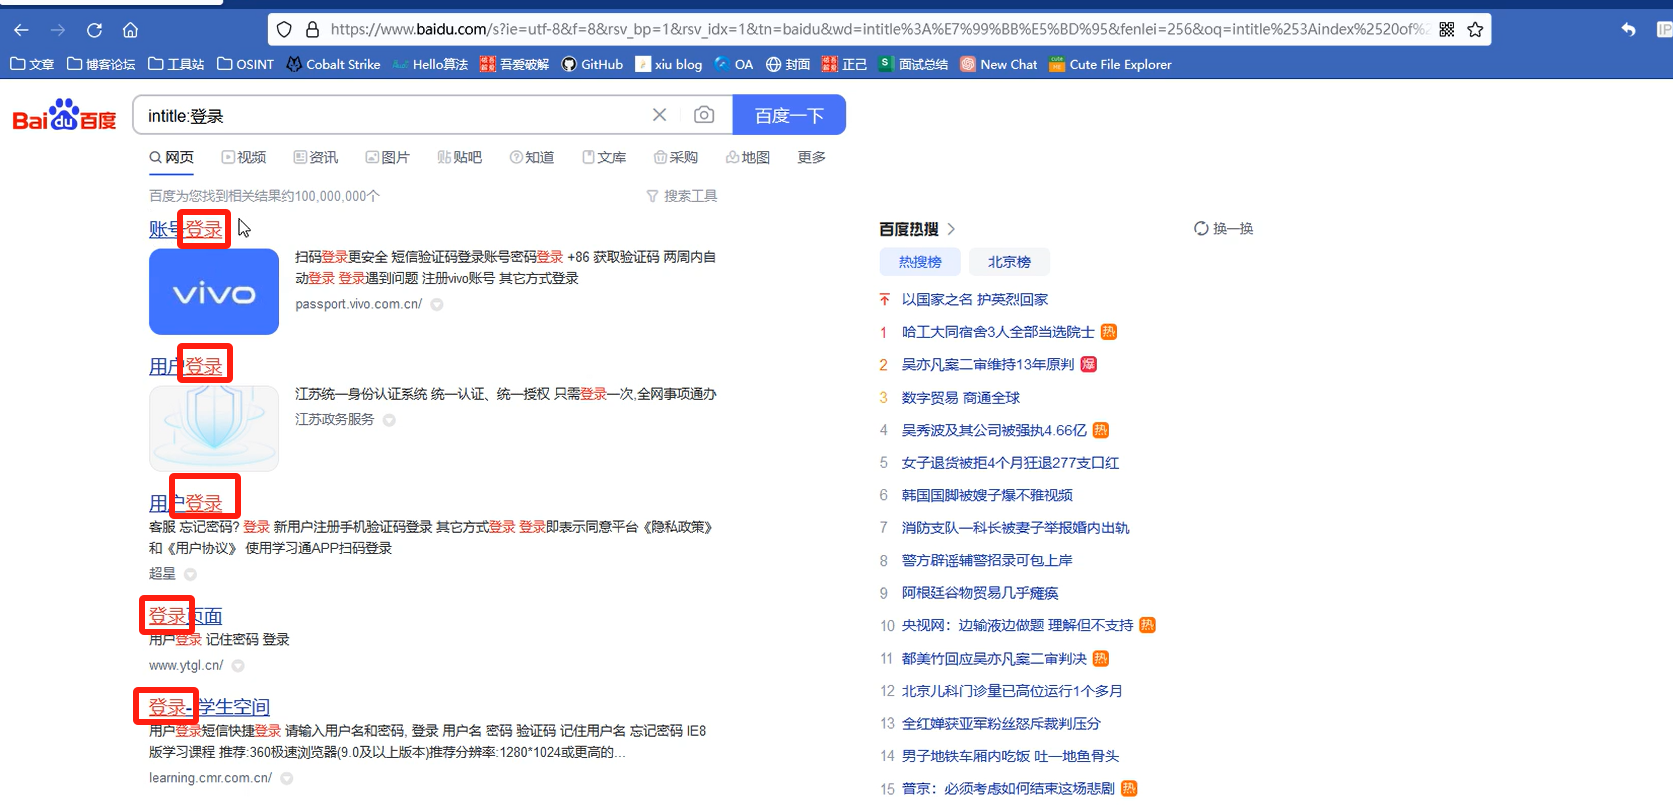The width and height of the screenshot is (1673, 811).
Task: Switch to the 地图 search tab
Action: (x=748, y=157)
